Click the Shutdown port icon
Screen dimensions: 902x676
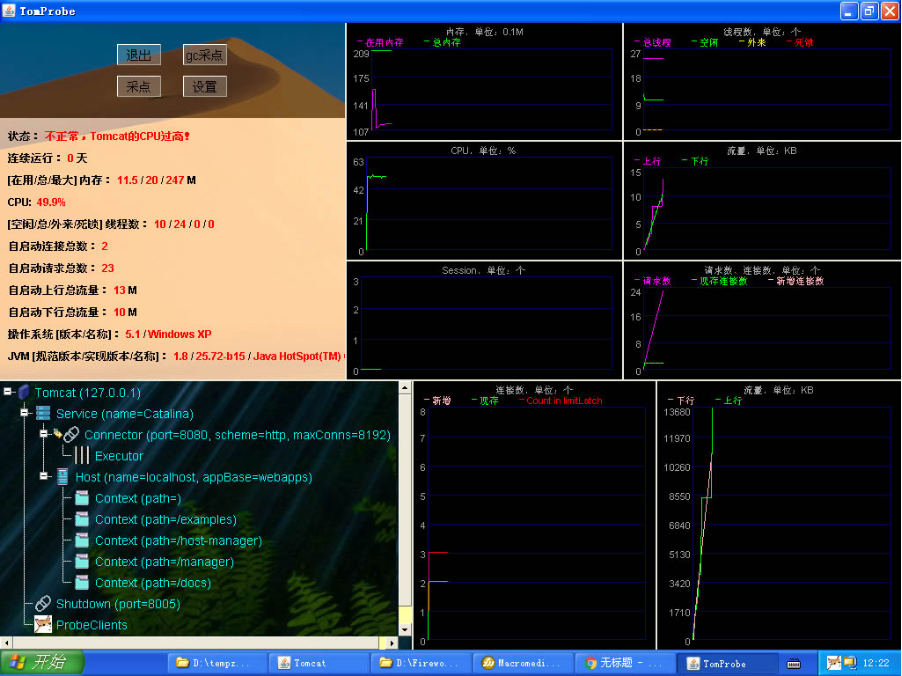pyautogui.click(x=43, y=604)
